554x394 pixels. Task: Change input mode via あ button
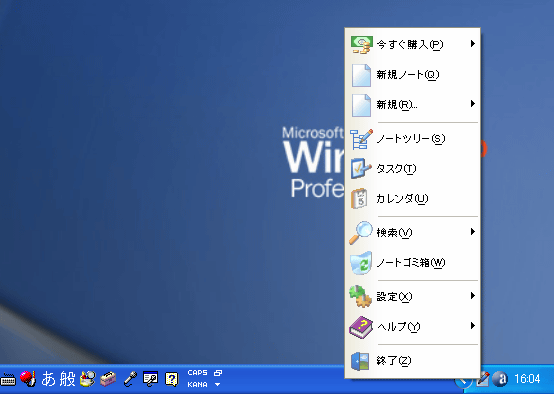[48, 378]
